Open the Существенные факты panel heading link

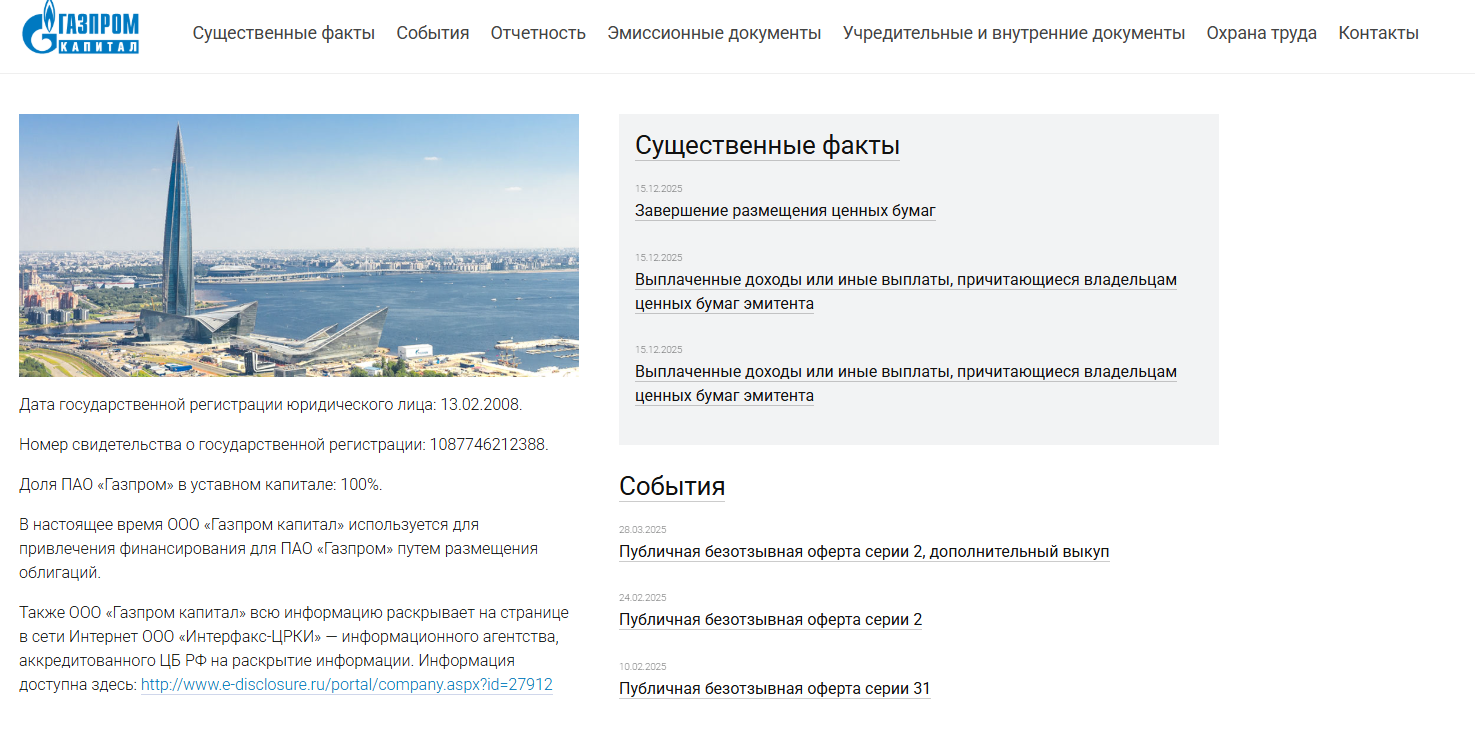767,146
